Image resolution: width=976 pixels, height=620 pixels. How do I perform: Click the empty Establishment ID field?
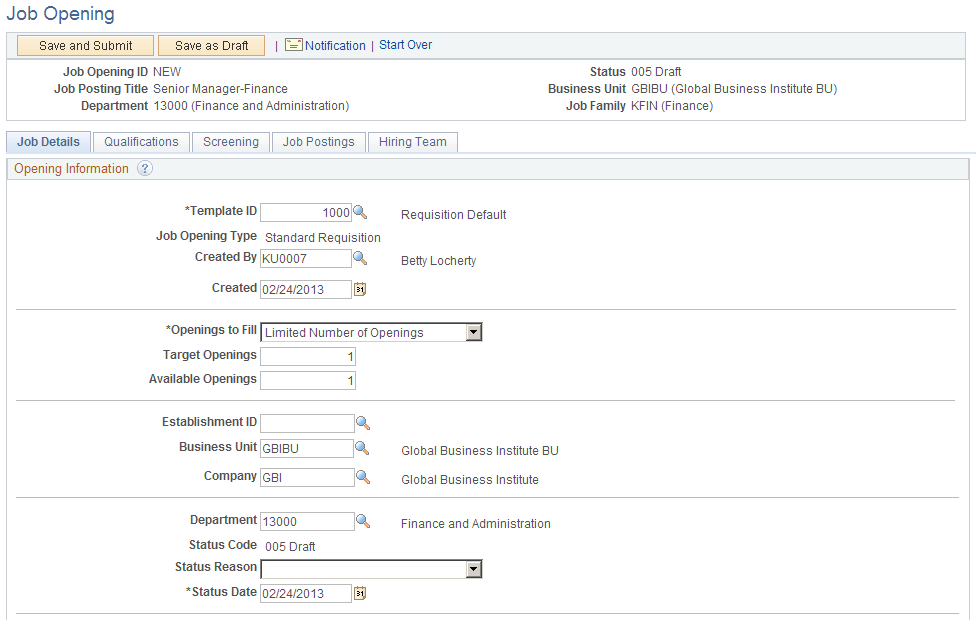click(307, 423)
